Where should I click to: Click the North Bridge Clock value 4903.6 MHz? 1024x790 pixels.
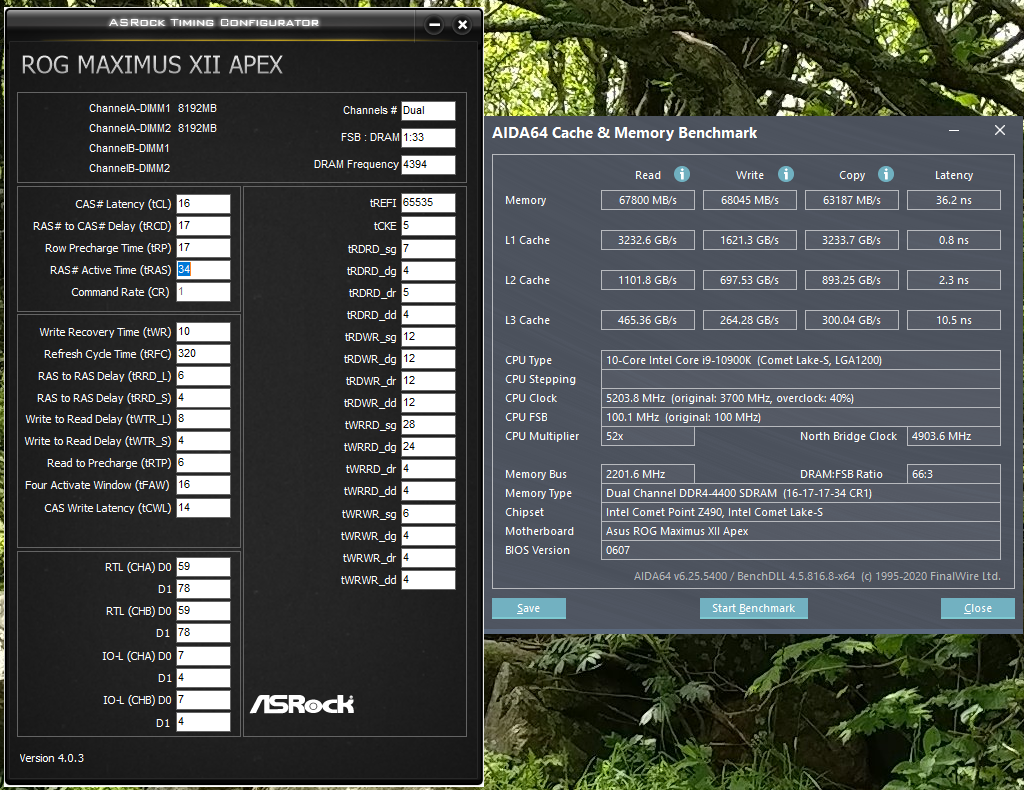953,436
